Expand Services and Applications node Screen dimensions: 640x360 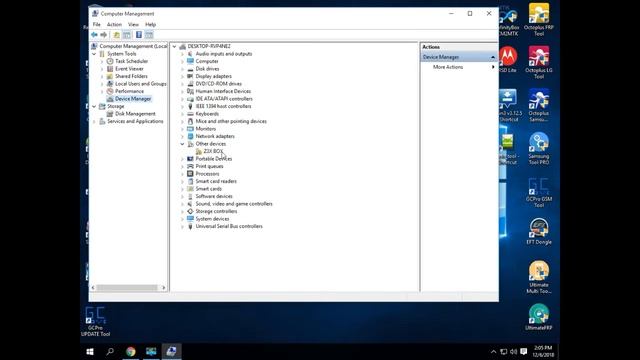[x=94, y=122]
